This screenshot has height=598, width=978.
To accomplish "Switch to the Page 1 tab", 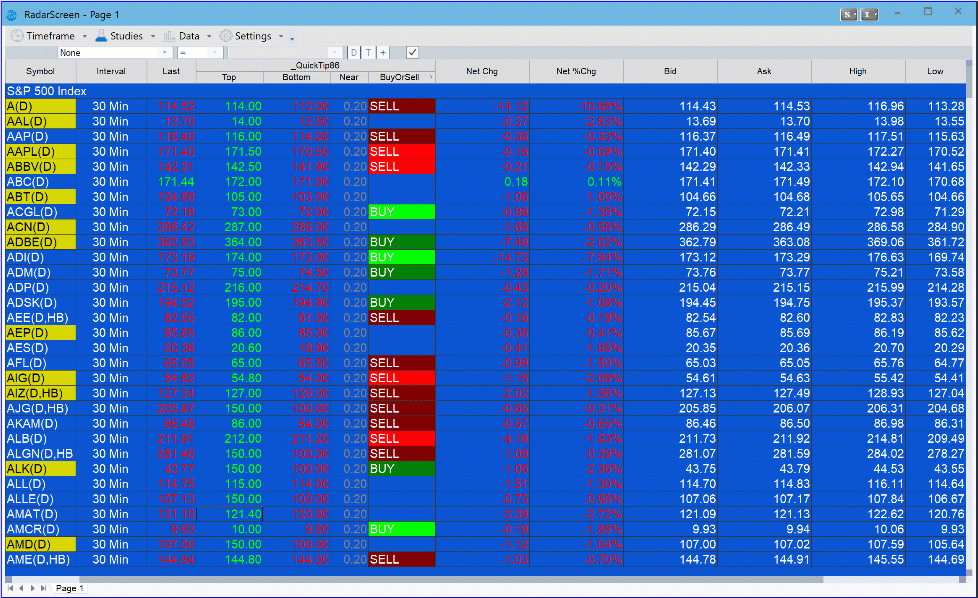I will tap(69, 588).
